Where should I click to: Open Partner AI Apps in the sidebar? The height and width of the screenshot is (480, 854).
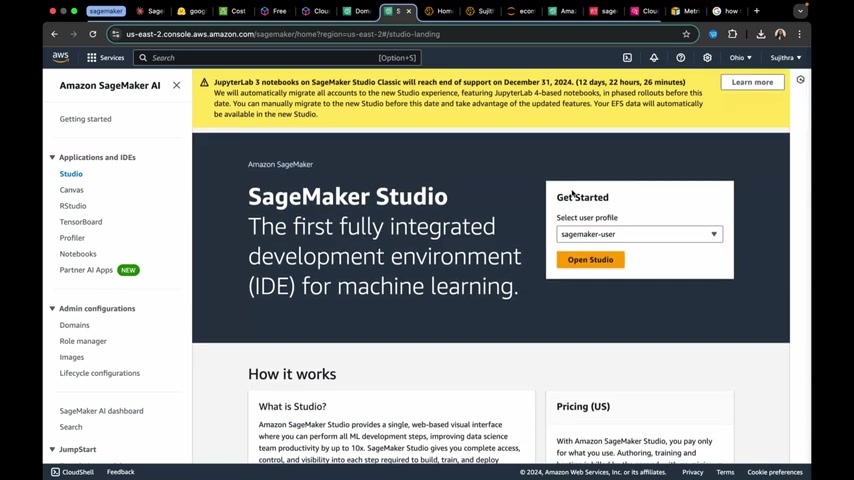pyautogui.click(x=86, y=270)
